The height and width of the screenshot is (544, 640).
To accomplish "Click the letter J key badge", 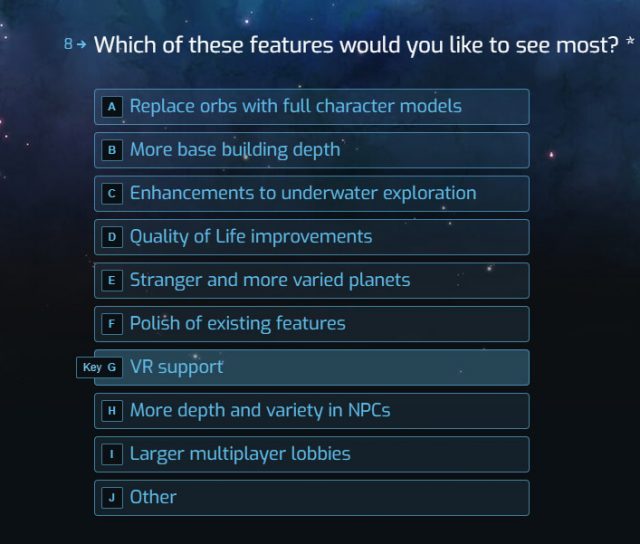I will 112,498.
